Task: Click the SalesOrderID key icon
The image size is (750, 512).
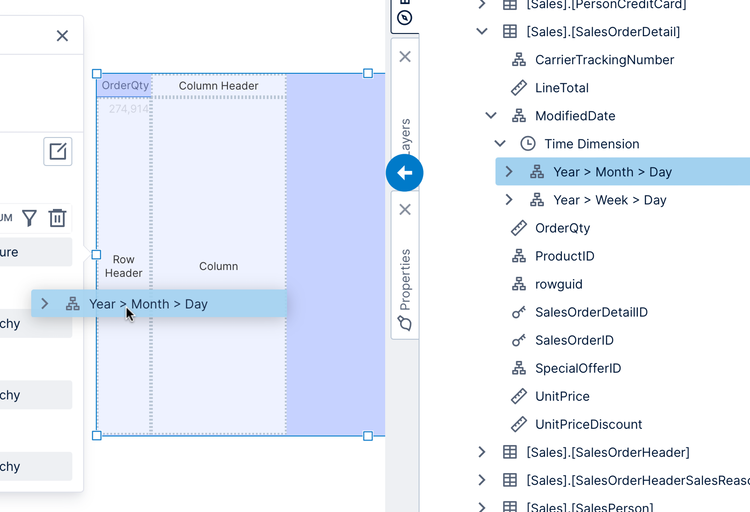Action: [x=518, y=340]
